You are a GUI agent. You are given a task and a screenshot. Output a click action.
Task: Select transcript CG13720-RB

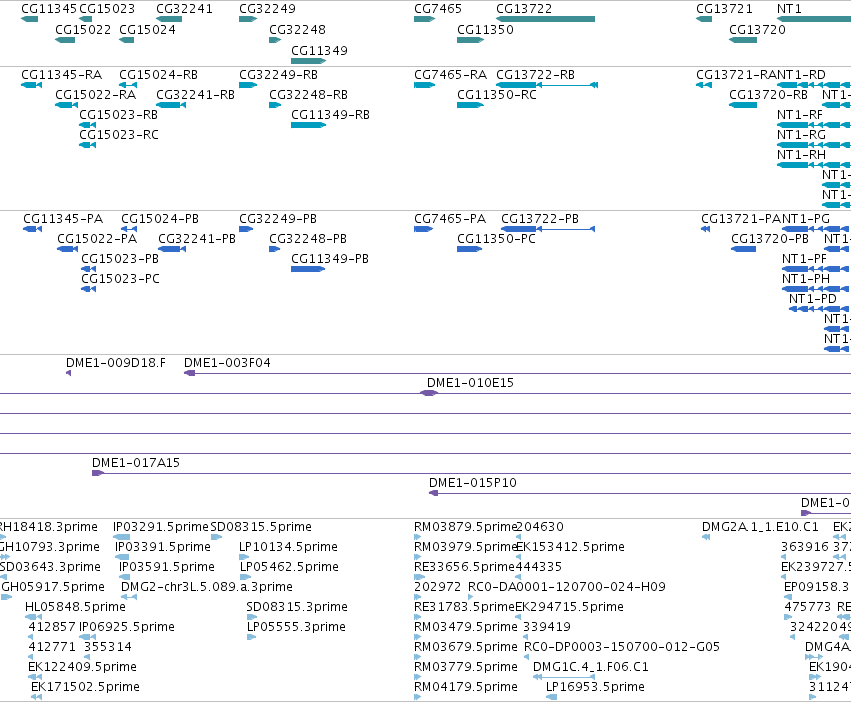743,105
